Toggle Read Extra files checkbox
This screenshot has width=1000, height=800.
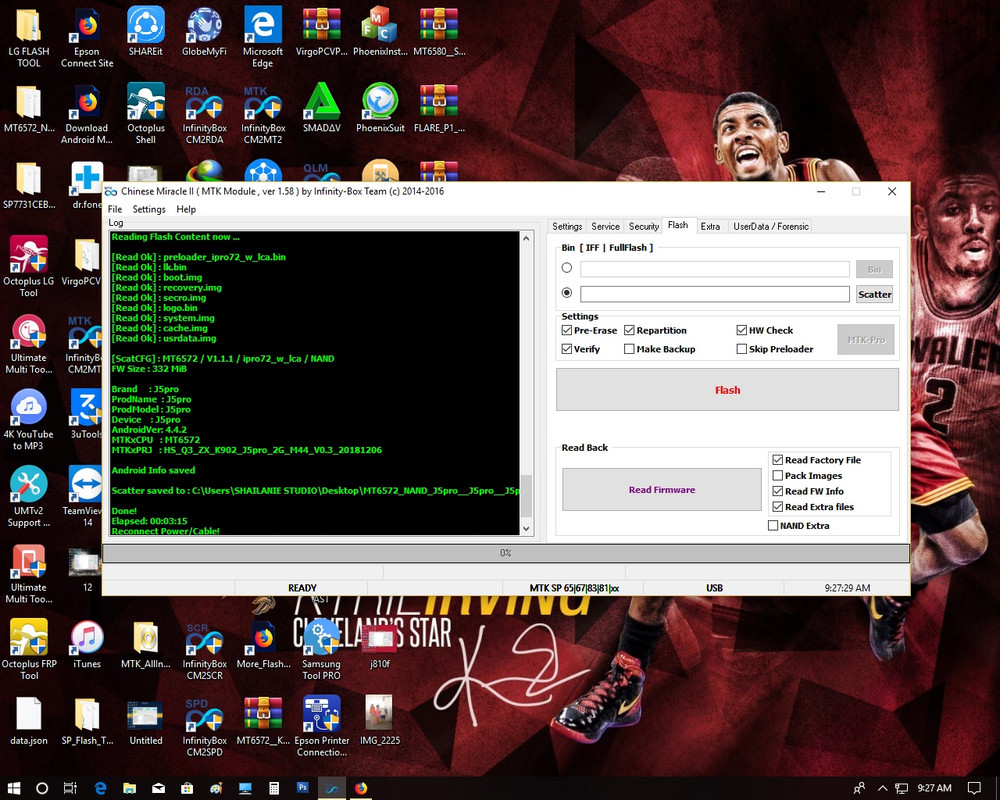777,507
